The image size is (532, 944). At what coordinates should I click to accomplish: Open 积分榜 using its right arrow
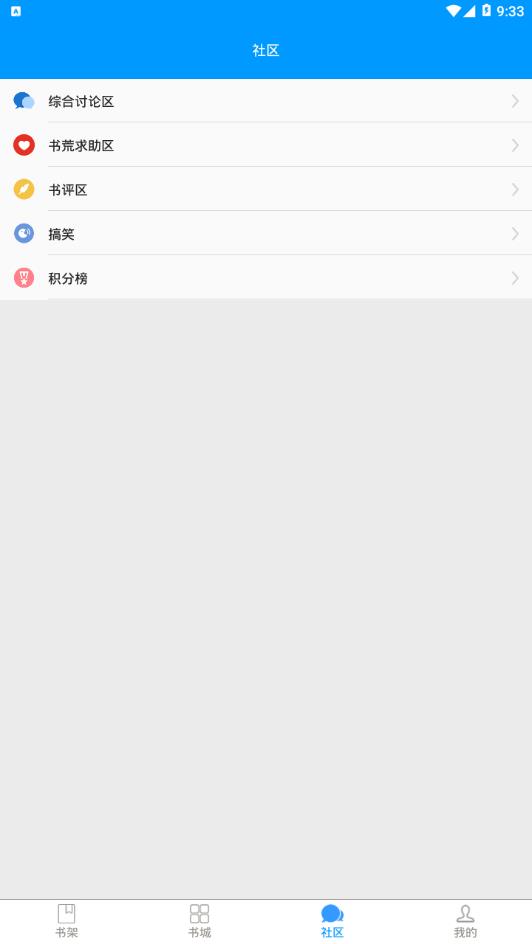coord(515,278)
